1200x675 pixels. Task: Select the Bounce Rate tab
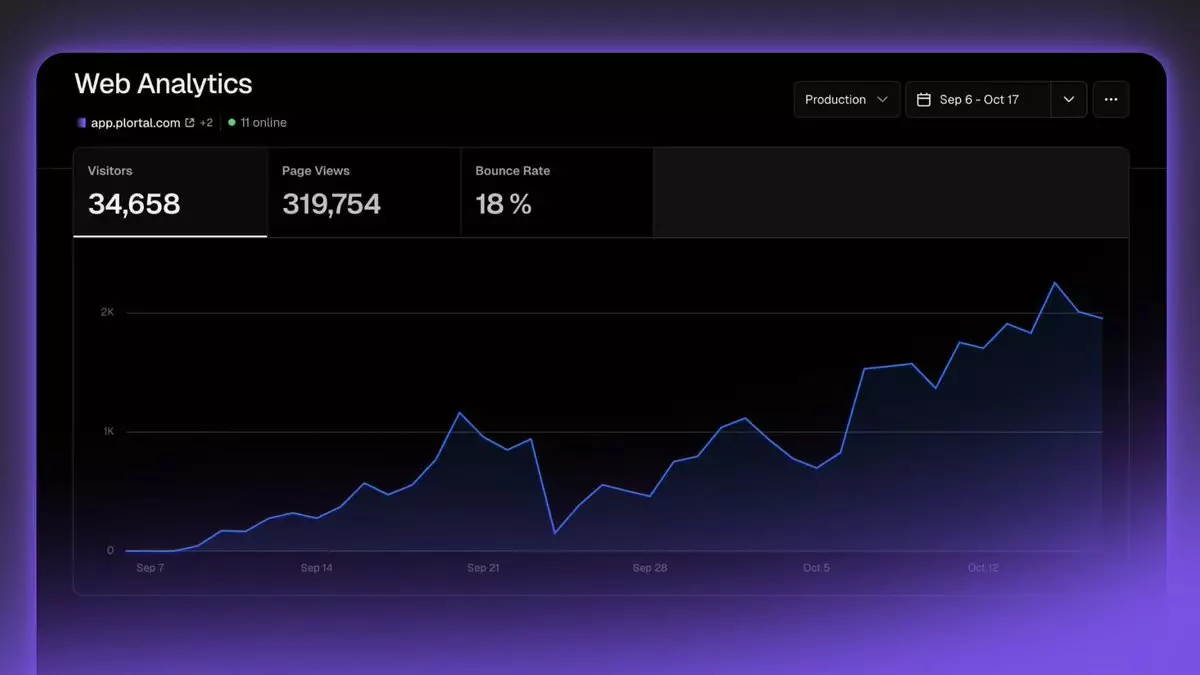coord(556,192)
